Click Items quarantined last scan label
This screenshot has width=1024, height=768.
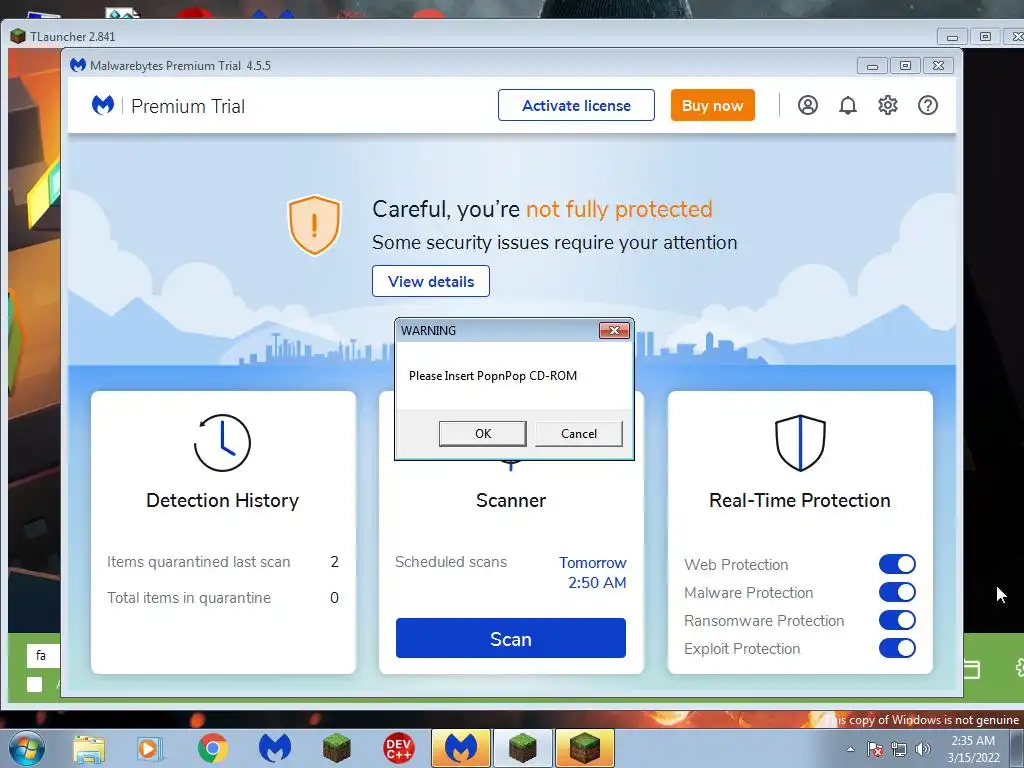(x=199, y=562)
